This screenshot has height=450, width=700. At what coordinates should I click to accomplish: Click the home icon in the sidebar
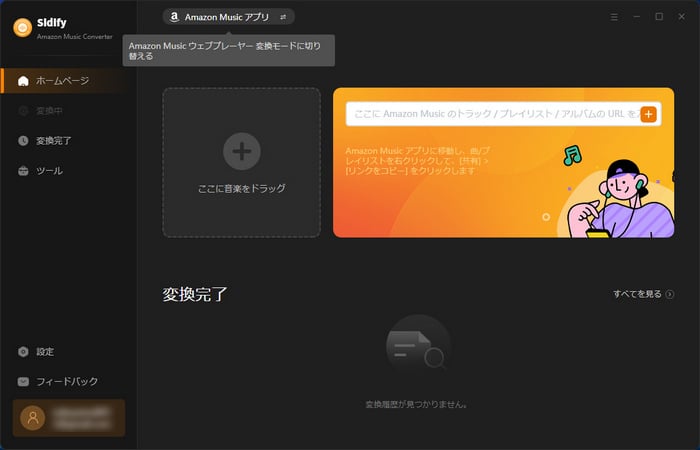click(23, 81)
